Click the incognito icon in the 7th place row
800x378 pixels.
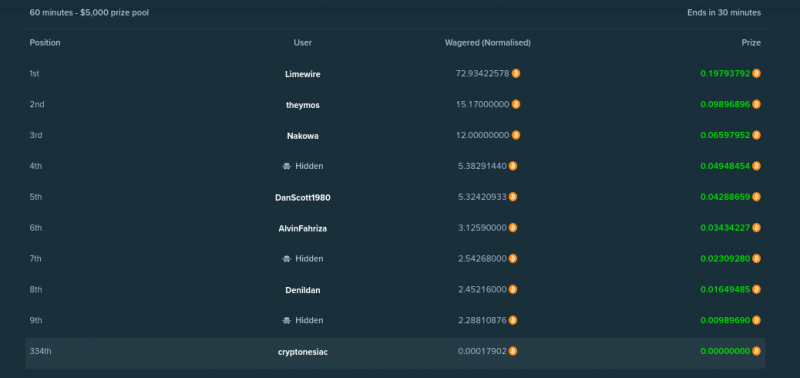click(x=287, y=259)
